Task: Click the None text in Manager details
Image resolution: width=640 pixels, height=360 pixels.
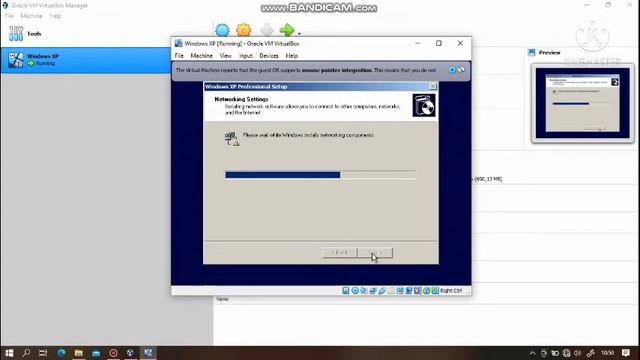Action: 222,299
